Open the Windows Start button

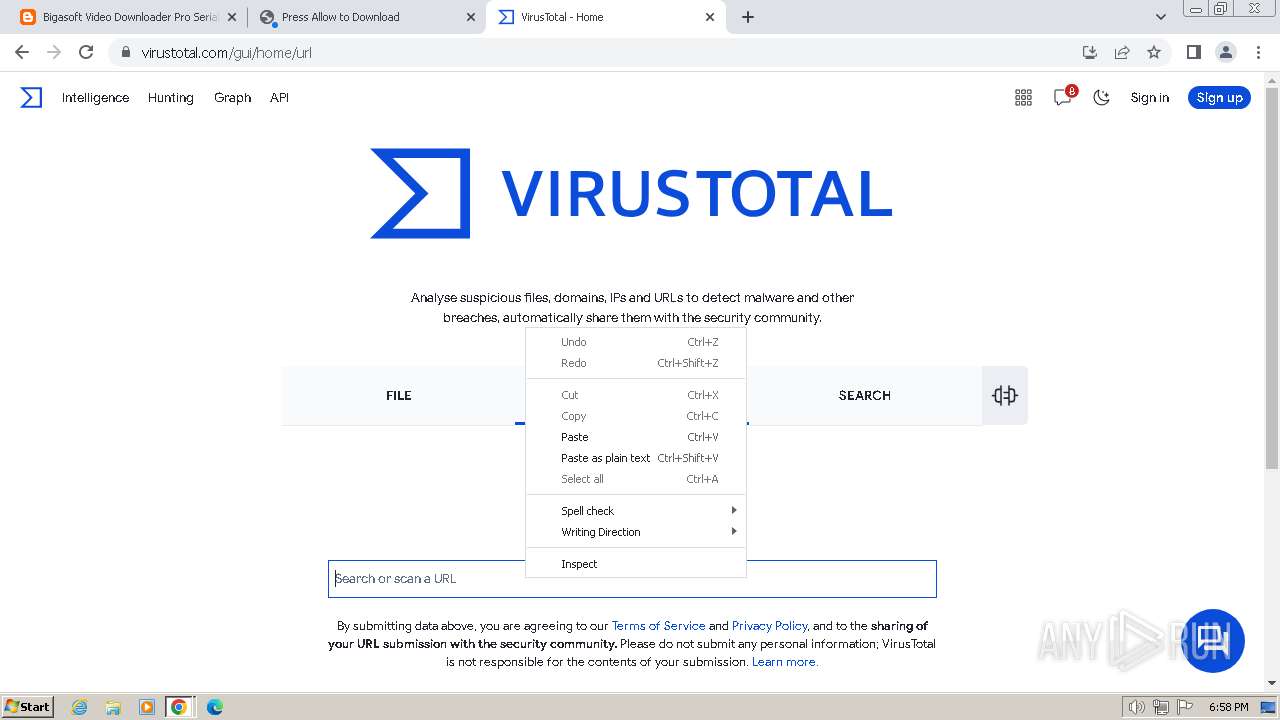click(27, 707)
